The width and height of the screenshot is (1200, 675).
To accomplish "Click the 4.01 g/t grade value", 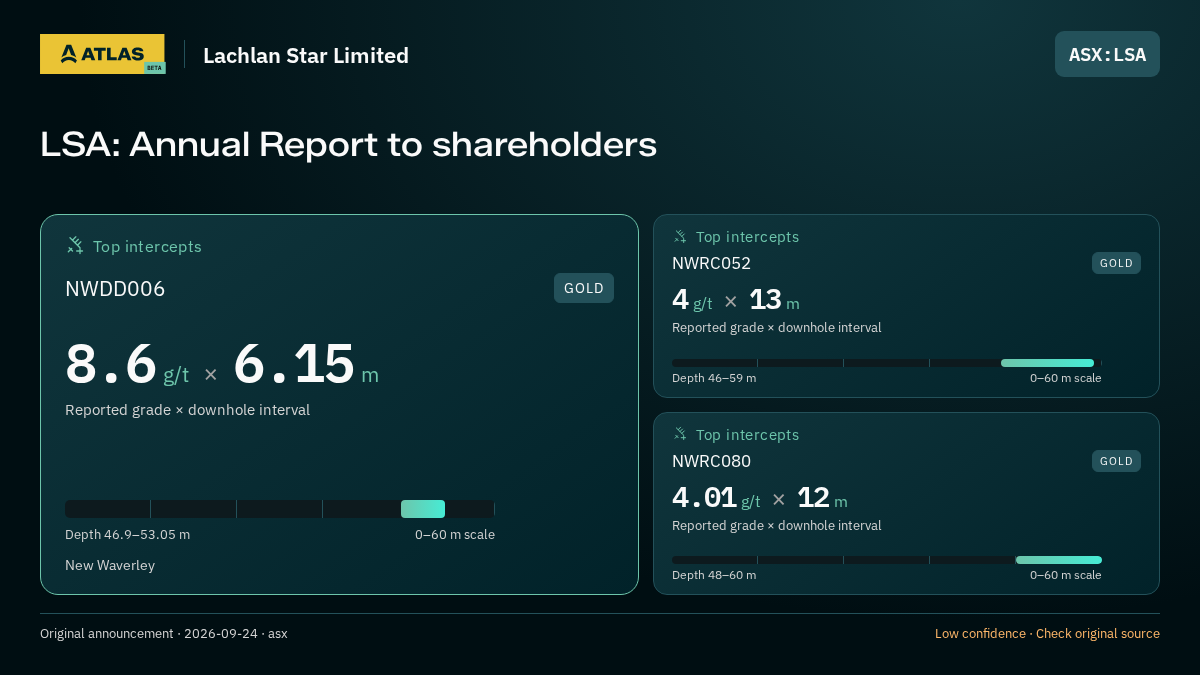I will [x=716, y=498].
